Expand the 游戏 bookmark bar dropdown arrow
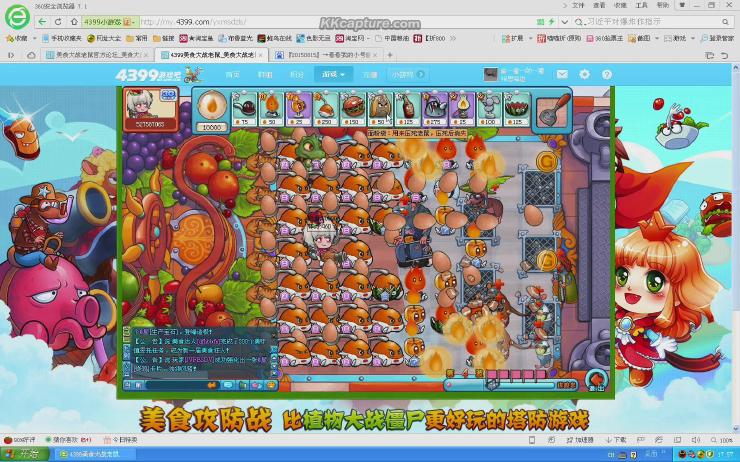The height and width of the screenshot is (462, 740). (692, 38)
